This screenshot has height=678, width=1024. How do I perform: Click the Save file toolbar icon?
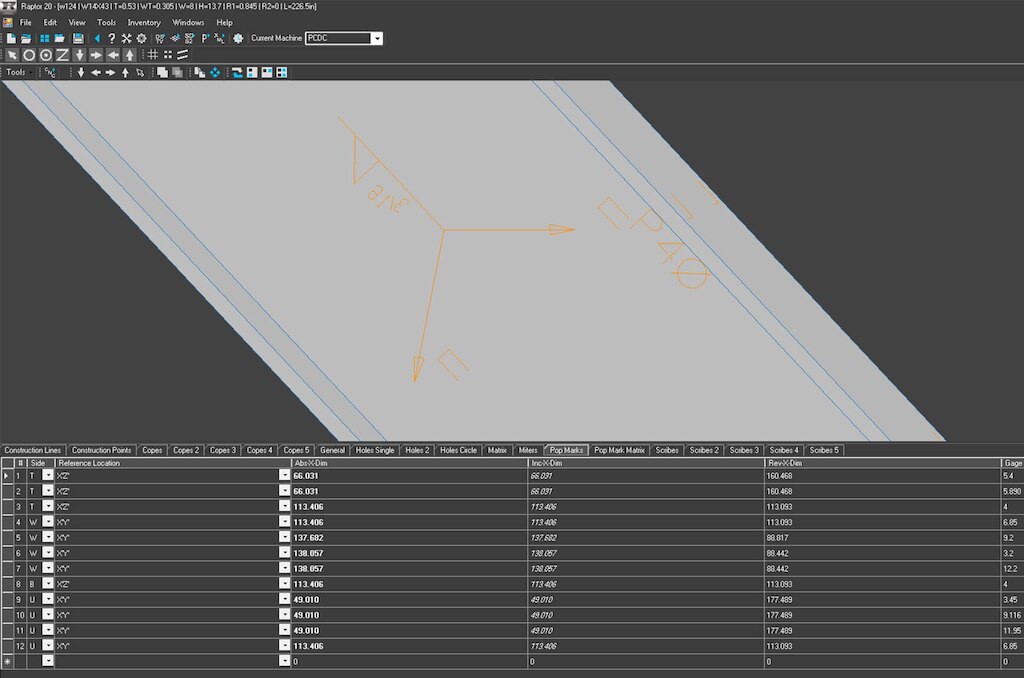(x=77, y=38)
